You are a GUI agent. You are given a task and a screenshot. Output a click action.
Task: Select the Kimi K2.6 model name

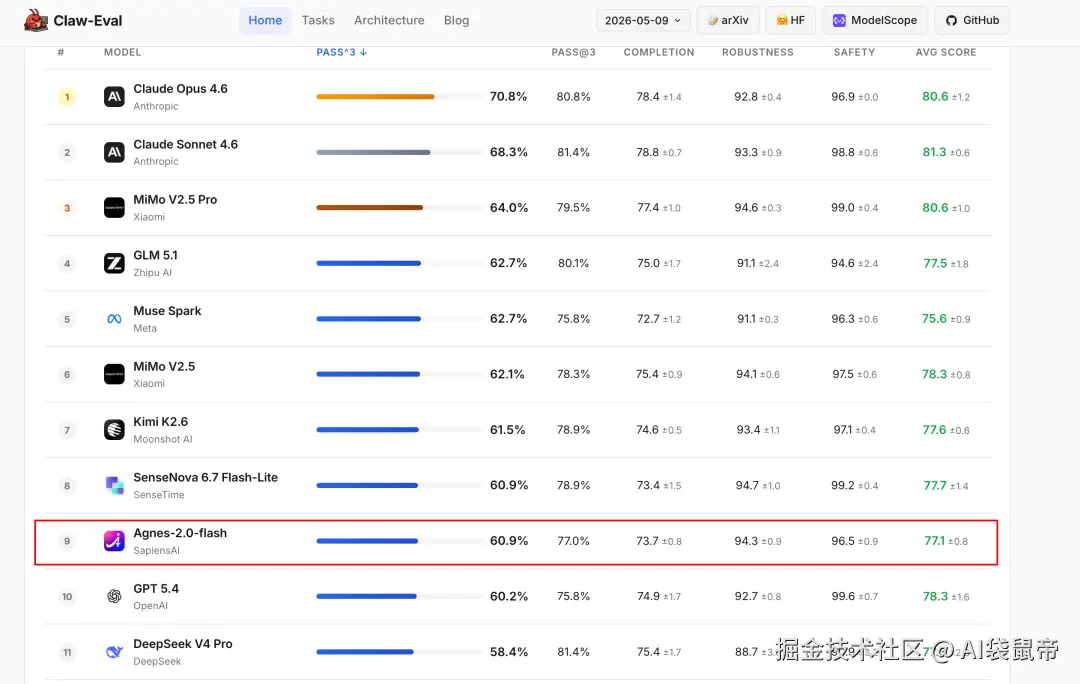(160, 422)
